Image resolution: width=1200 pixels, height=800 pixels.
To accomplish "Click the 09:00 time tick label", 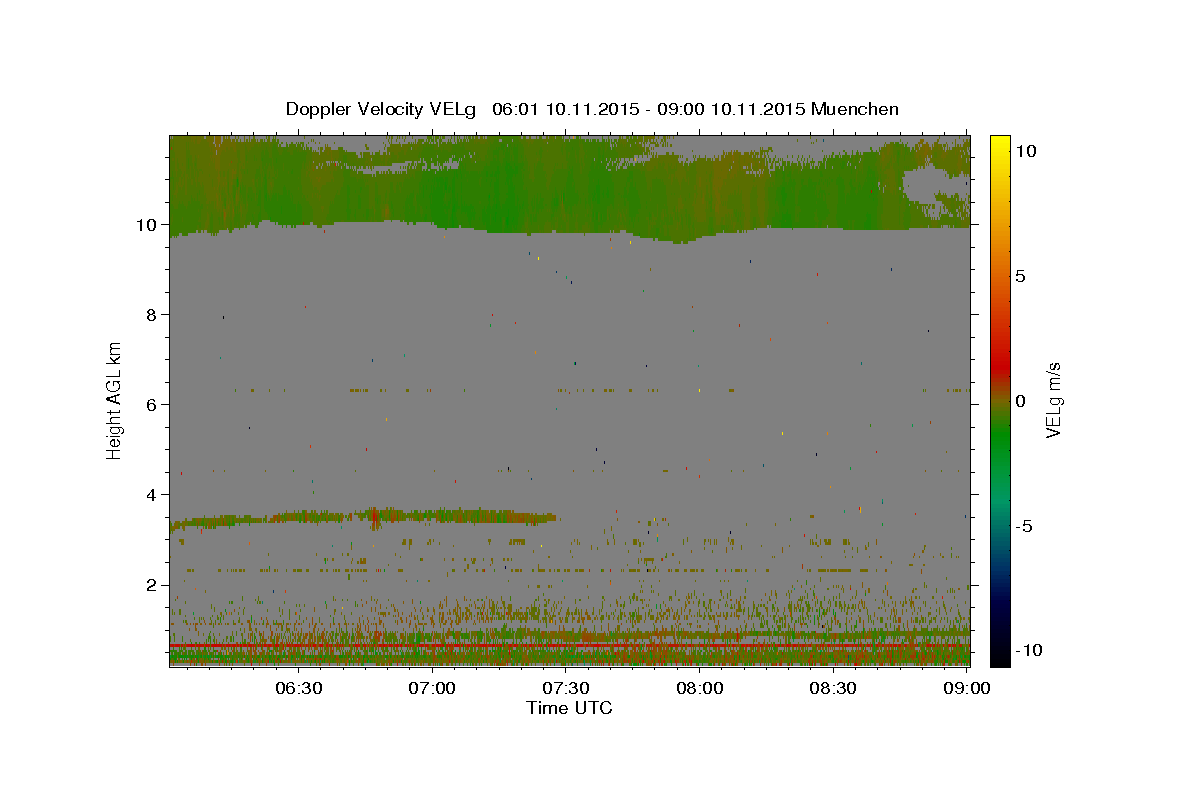I will coord(965,688).
